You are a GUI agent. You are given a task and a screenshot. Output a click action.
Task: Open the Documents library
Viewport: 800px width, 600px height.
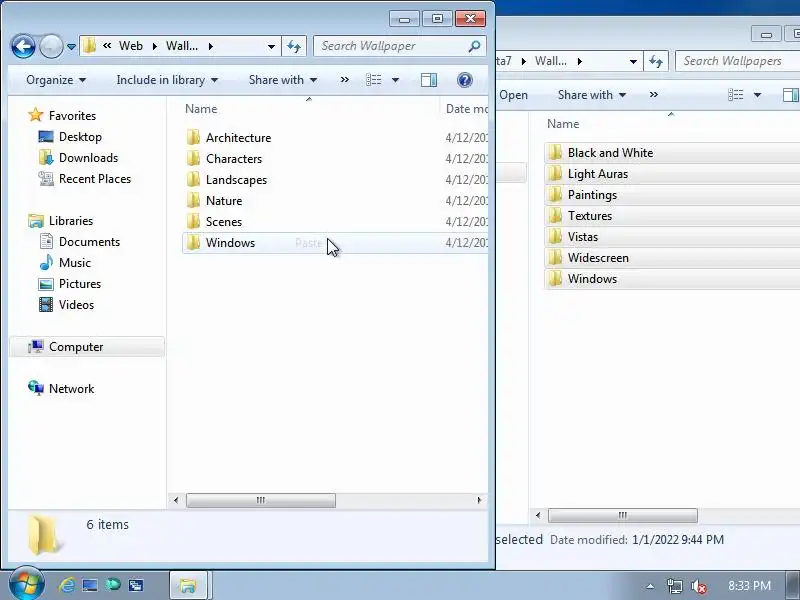[89, 242]
